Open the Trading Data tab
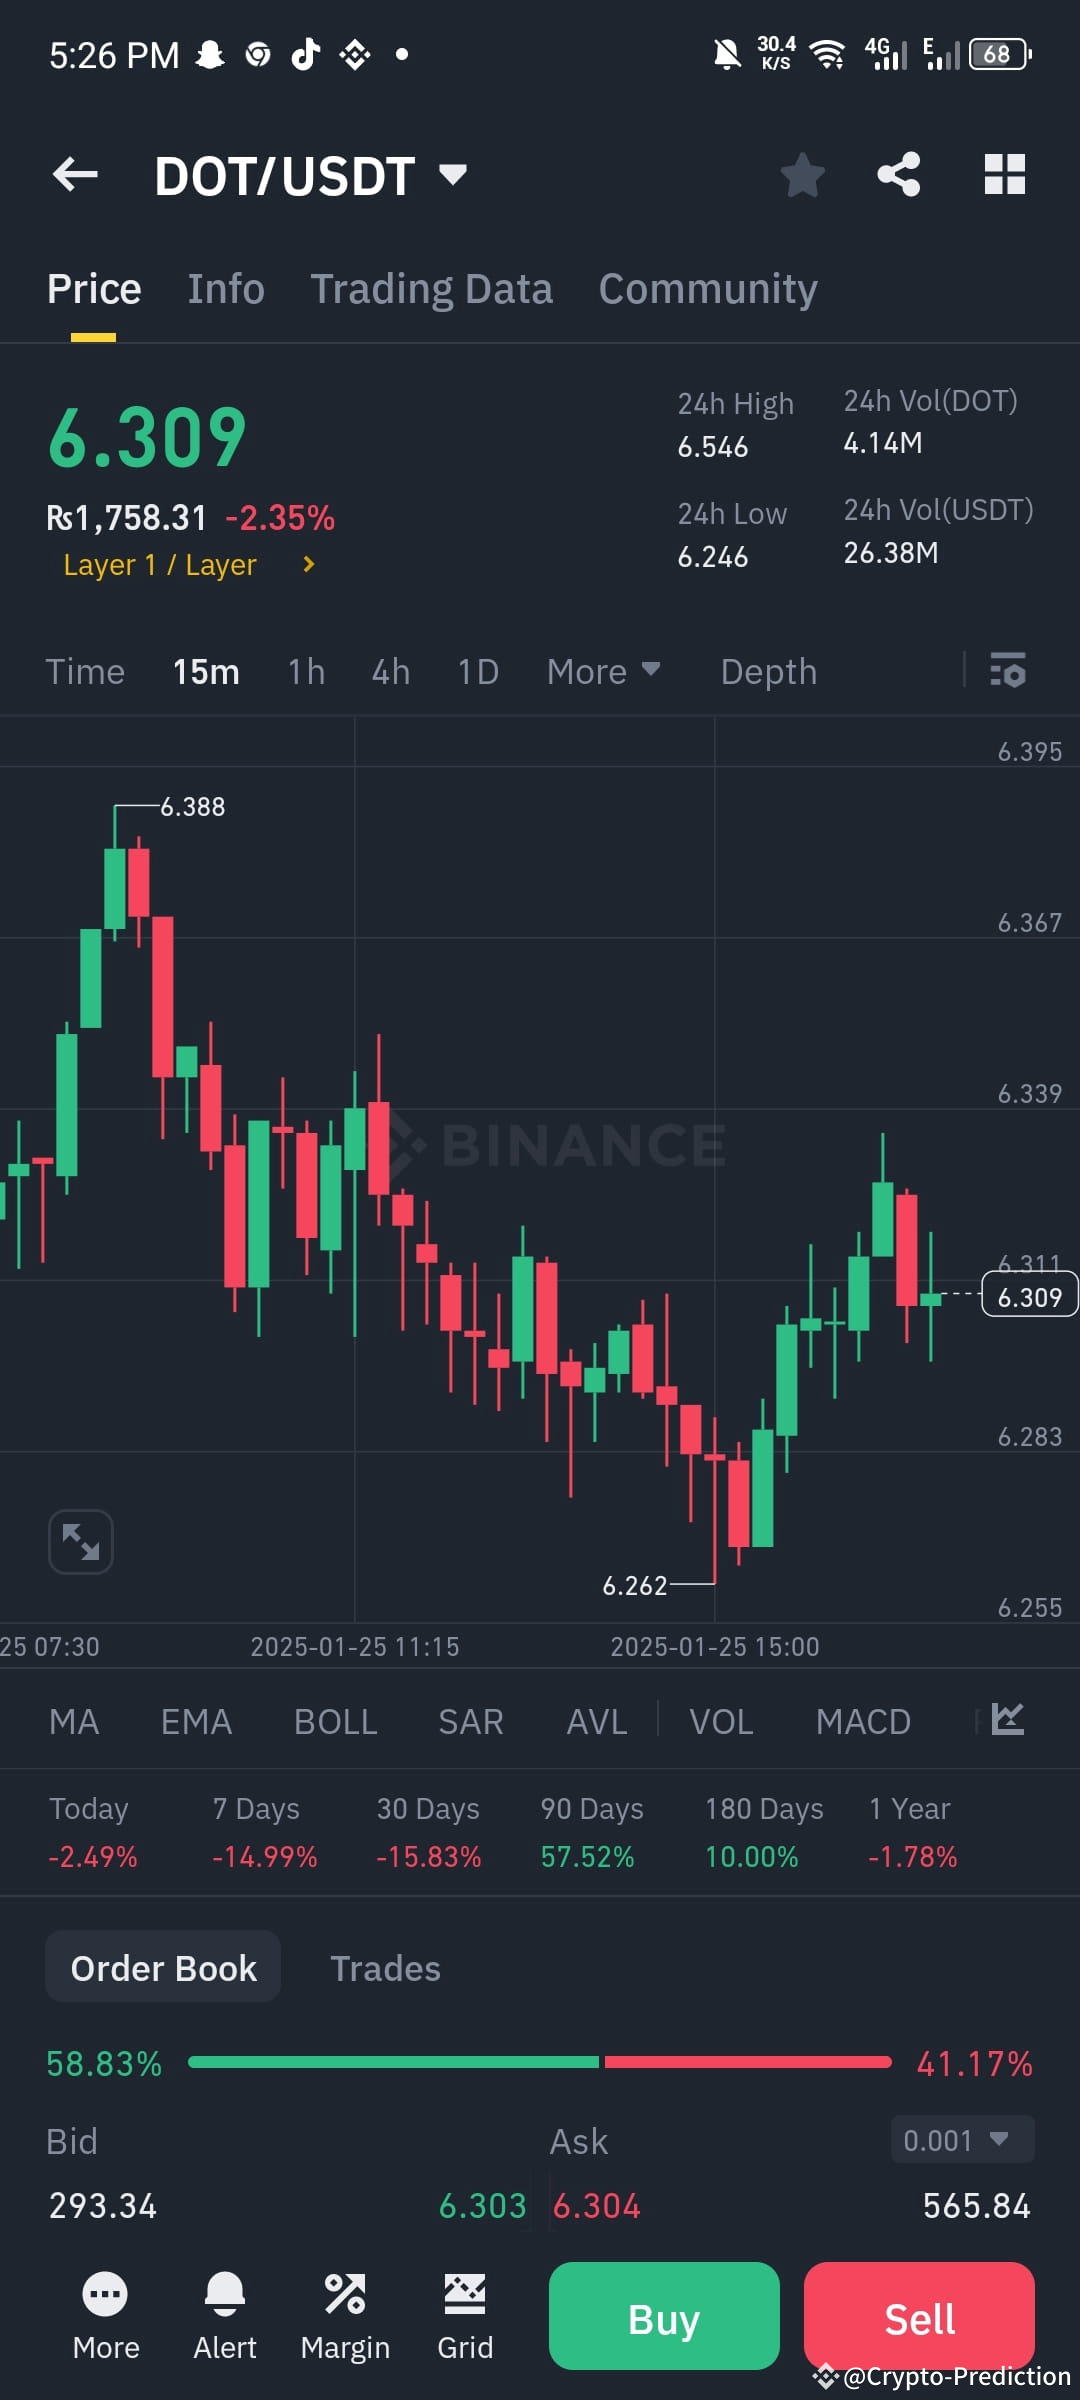Viewport: 1080px width, 2400px height. coord(431,289)
